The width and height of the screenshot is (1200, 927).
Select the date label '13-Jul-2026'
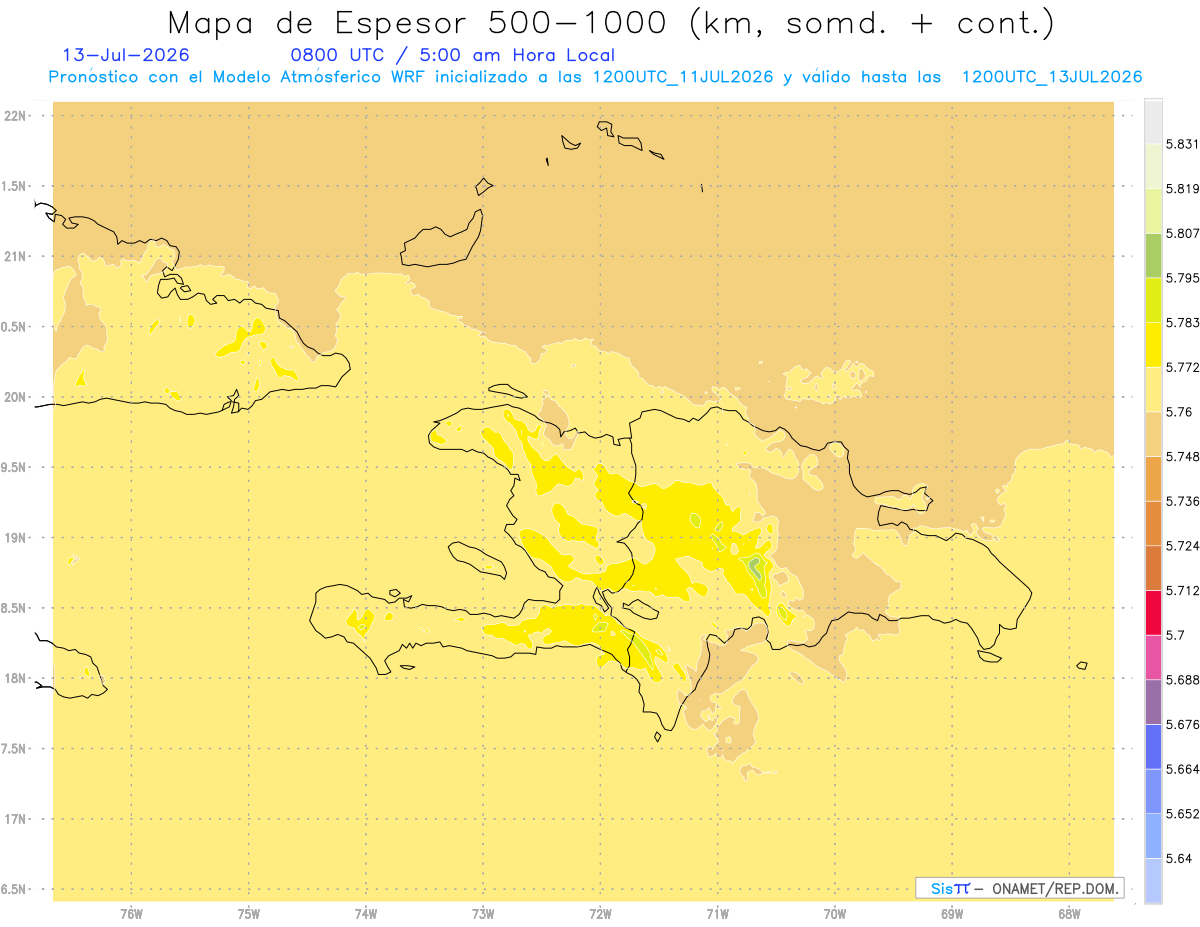(126, 55)
